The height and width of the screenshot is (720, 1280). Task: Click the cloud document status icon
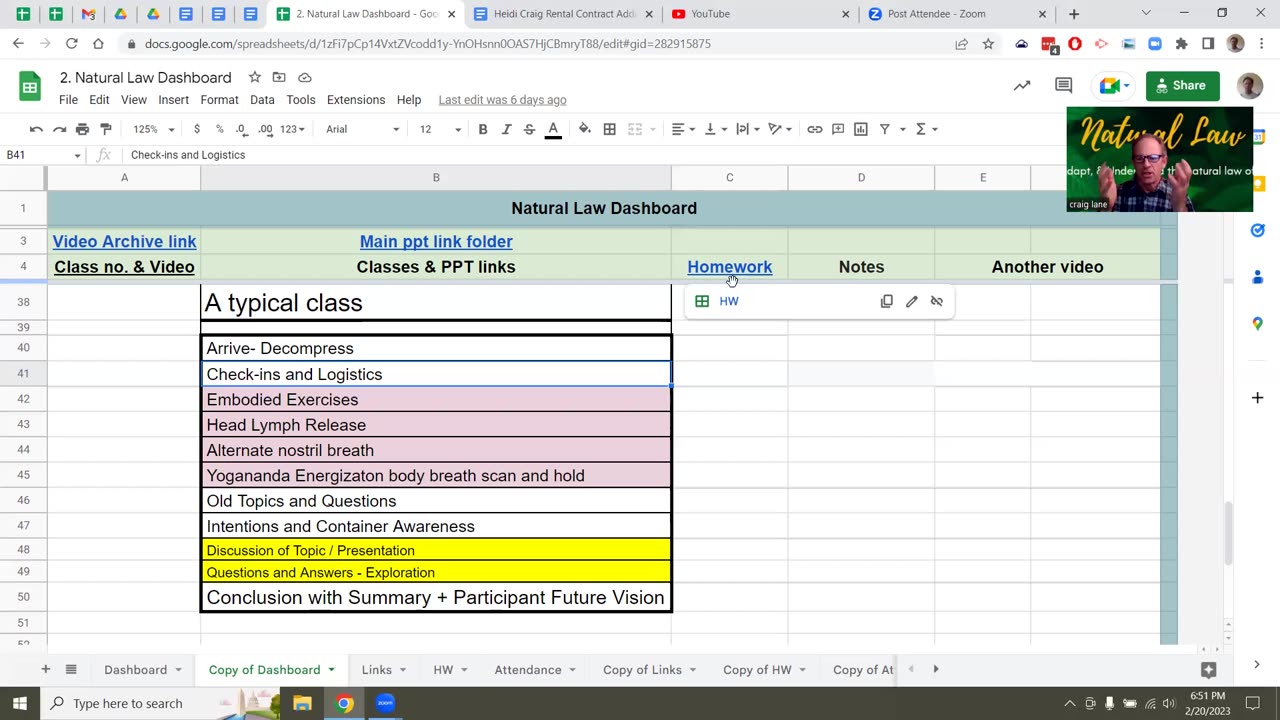pyautogui.click(x=305, y=77)
